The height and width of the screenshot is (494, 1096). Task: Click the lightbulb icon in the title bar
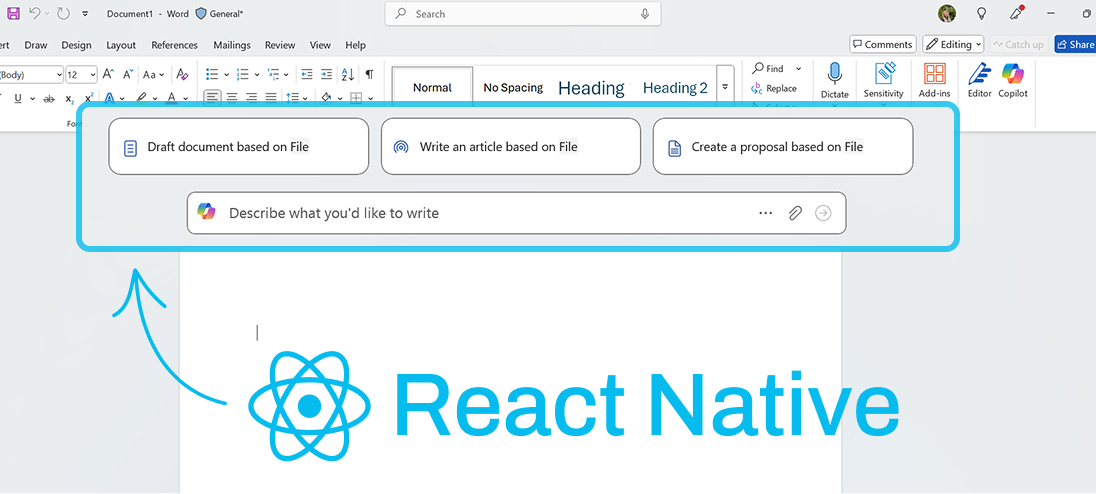coord(982,13)
